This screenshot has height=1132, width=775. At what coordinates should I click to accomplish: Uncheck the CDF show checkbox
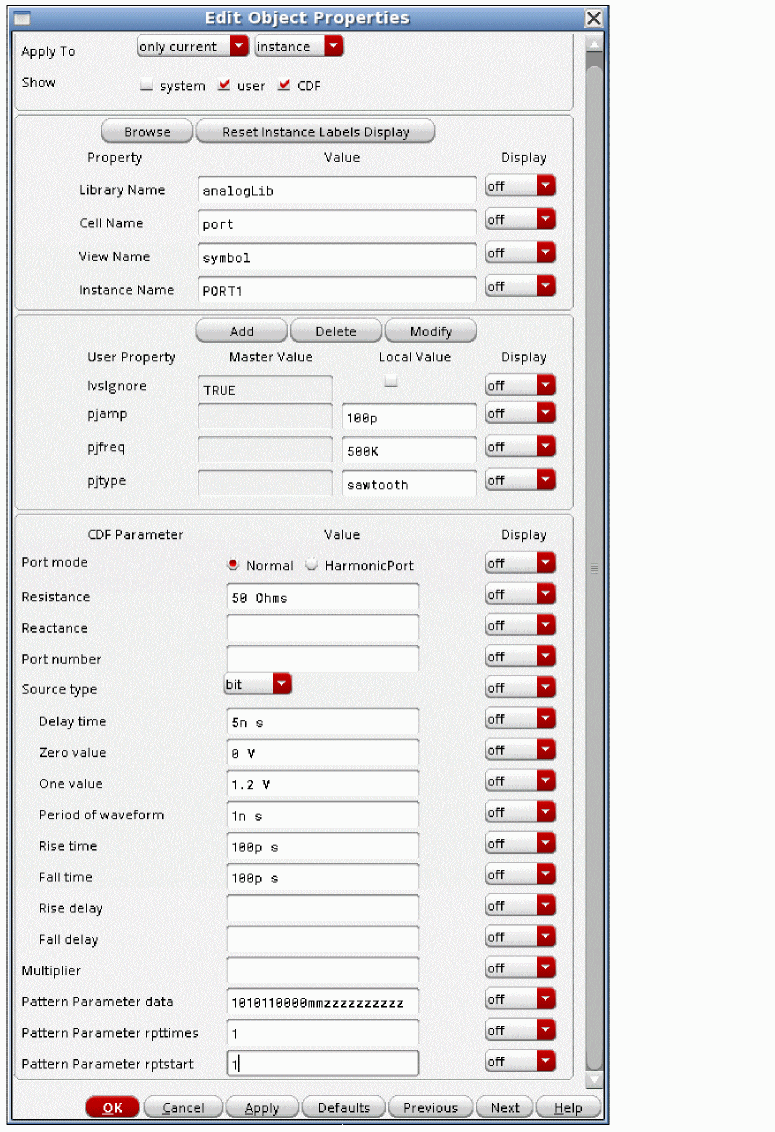coord(284,86)
